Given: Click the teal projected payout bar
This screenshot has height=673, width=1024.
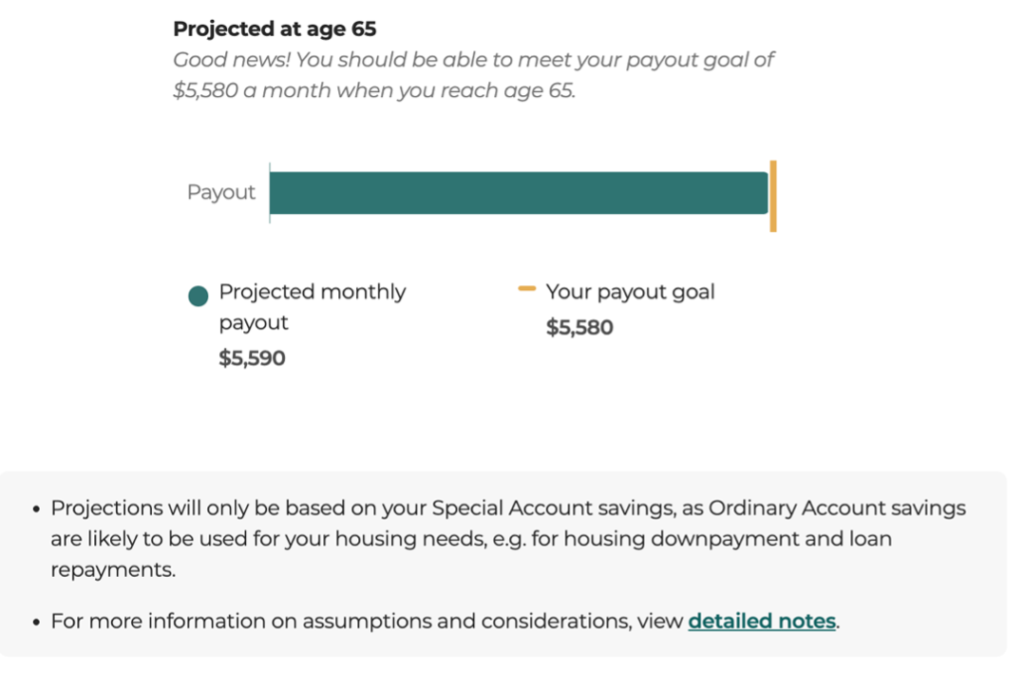Looking at the screenshot, I should [519, 193].
